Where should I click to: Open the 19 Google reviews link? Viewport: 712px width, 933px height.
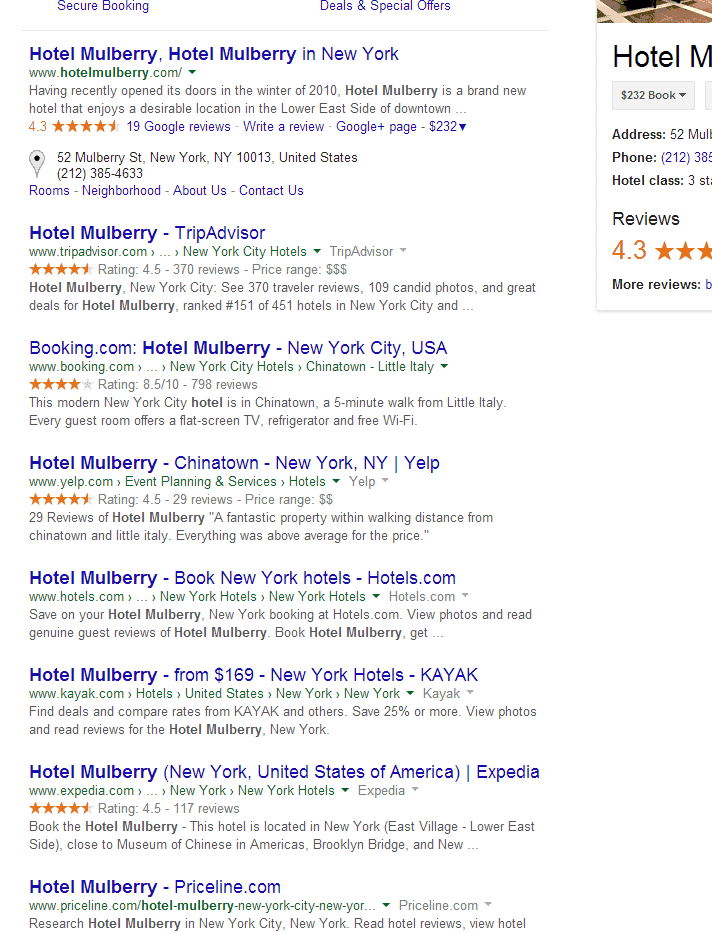179,127
